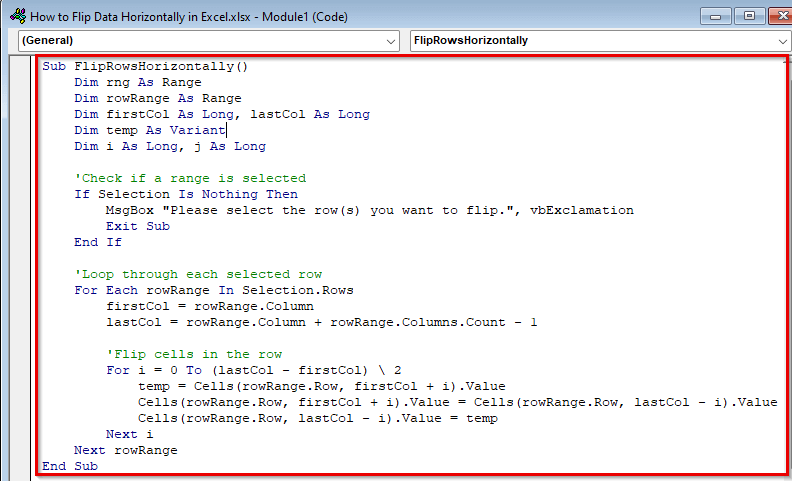The image size is (792, 481).
Task: Click the 'If Selection Is Nothing Then' line
Action: 186,195
